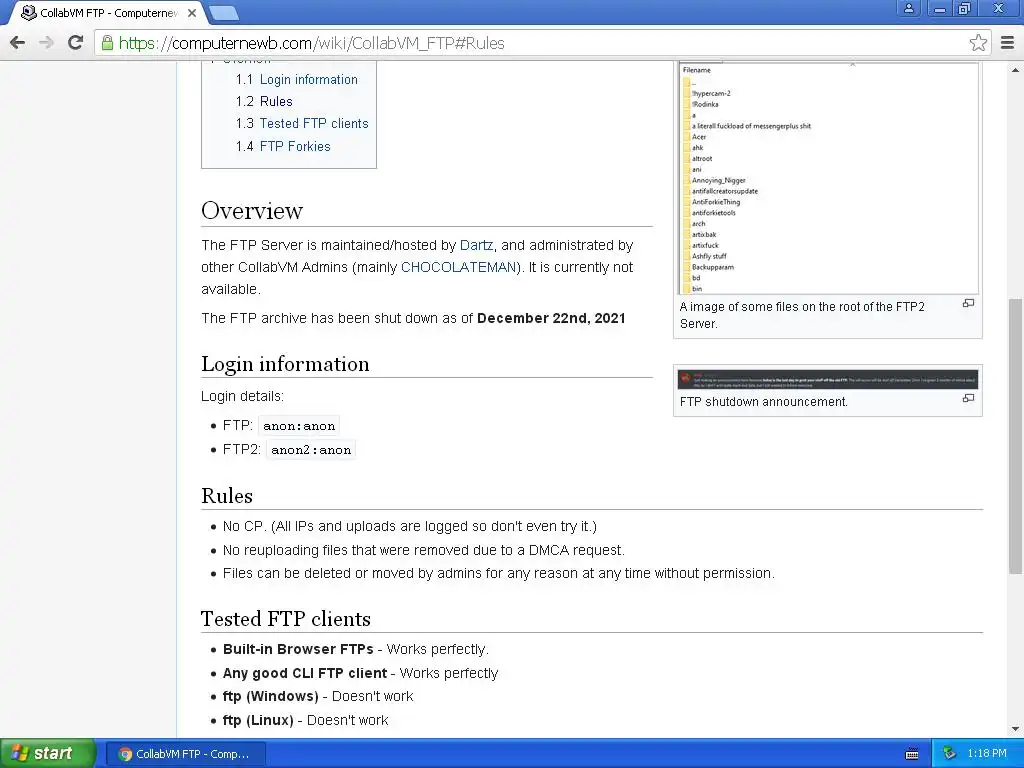Click the December 22nd, 2021 bold date
1024x768 pixels.
(x=551, y=318)
